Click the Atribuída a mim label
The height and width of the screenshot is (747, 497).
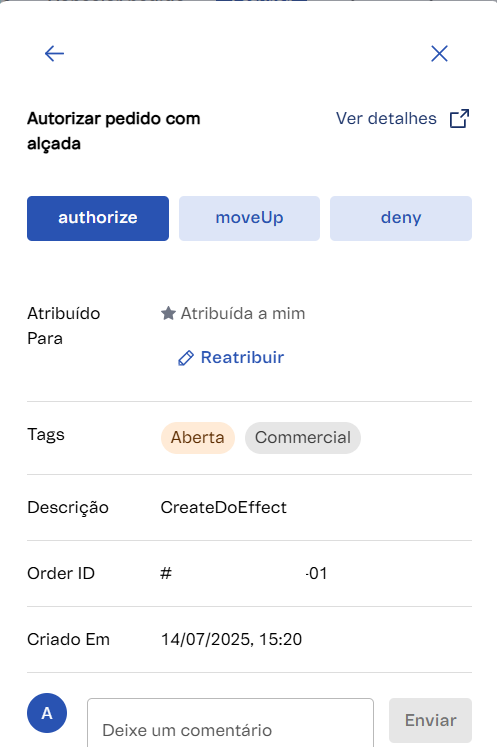click(243, 313)
